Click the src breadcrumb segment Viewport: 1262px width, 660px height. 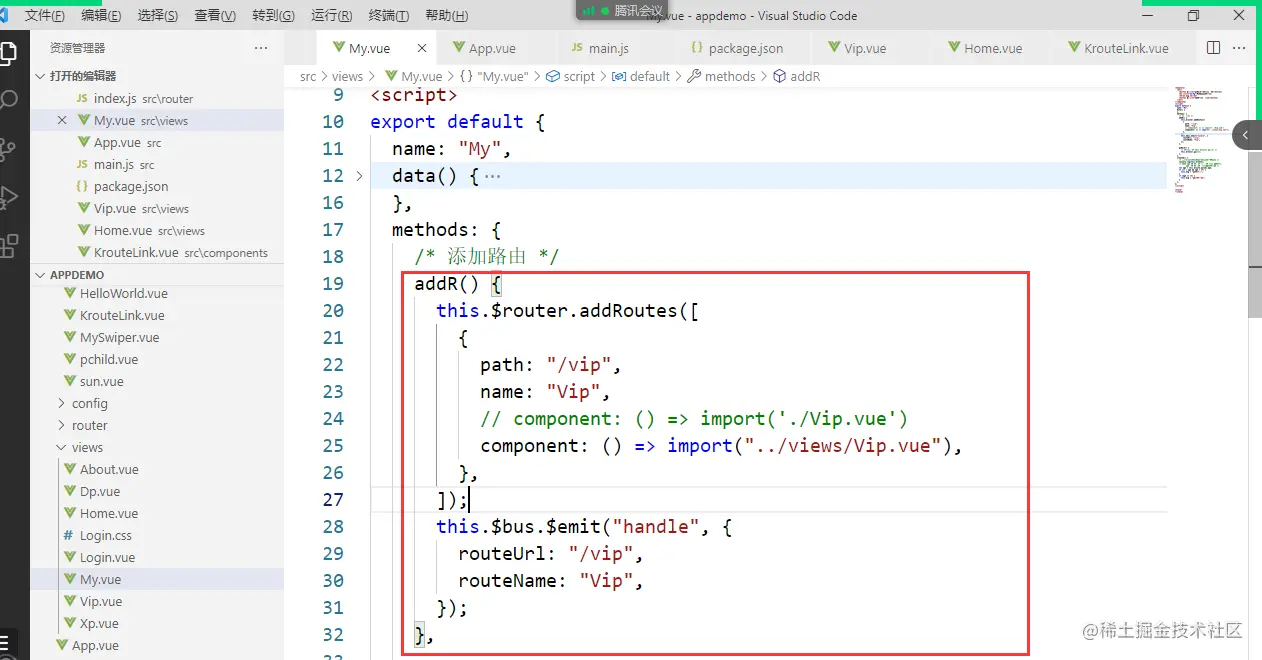tap(308, 76)
